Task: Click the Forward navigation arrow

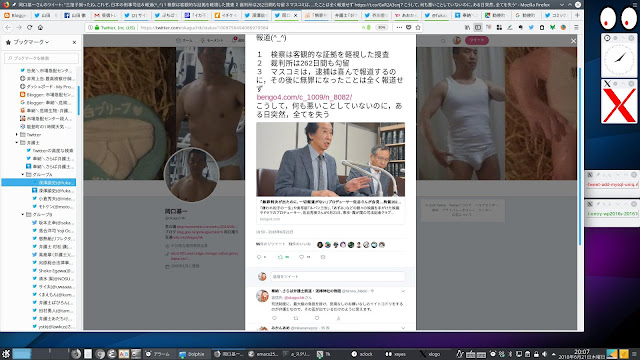Action: (x=19, y=27)
